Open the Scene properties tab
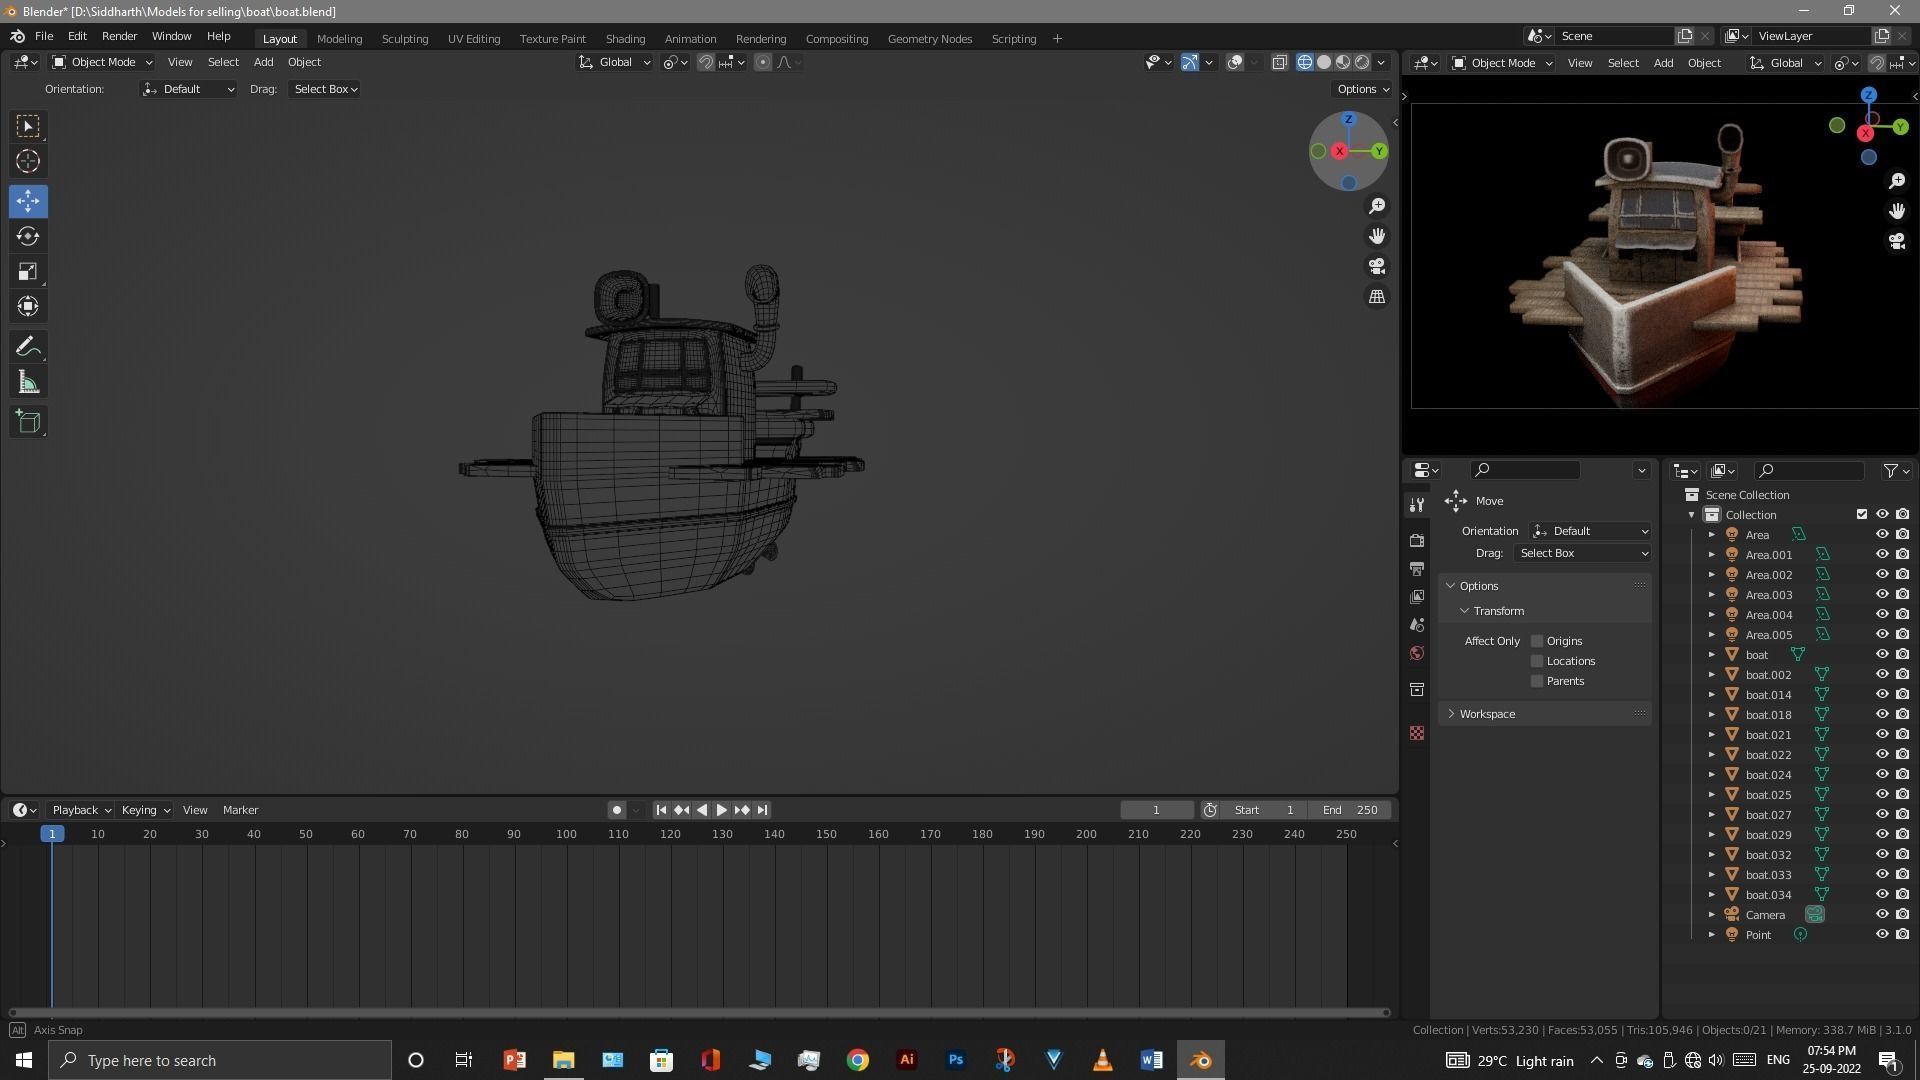Screen dimensions: 1920x1080 (1417, 625)
